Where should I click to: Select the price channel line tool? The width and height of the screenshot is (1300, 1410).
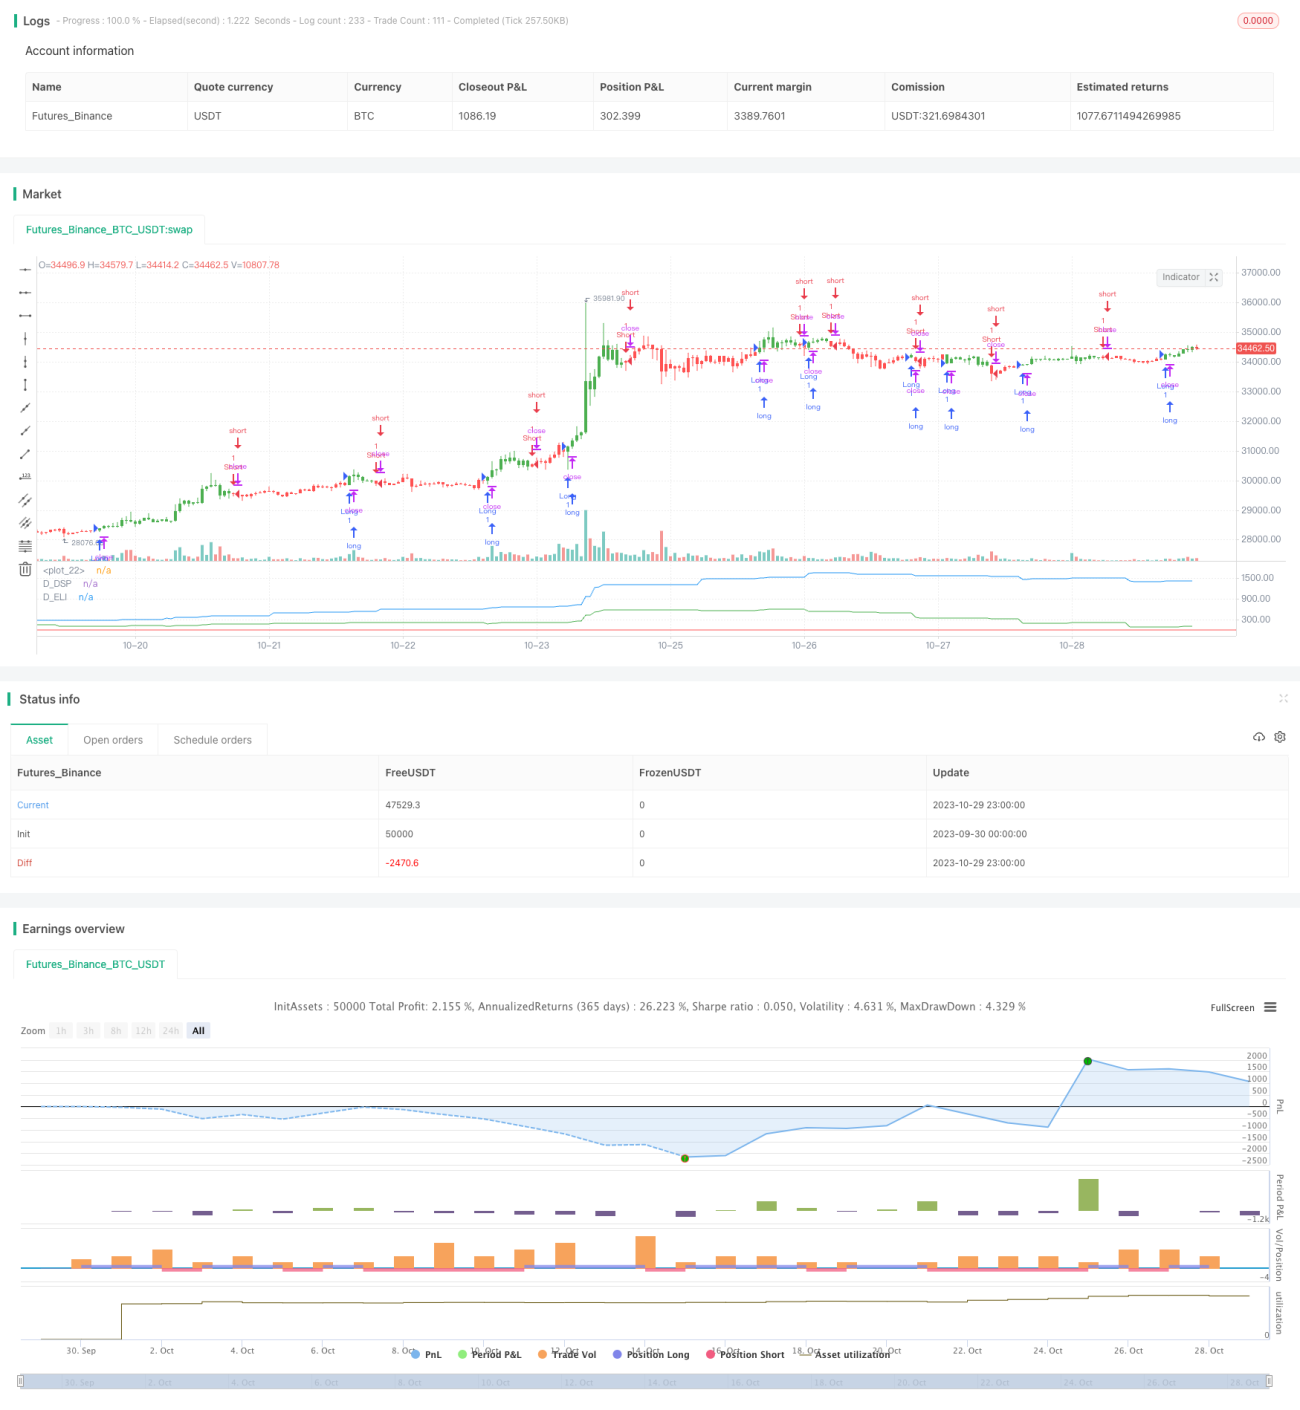click(25, 499)
